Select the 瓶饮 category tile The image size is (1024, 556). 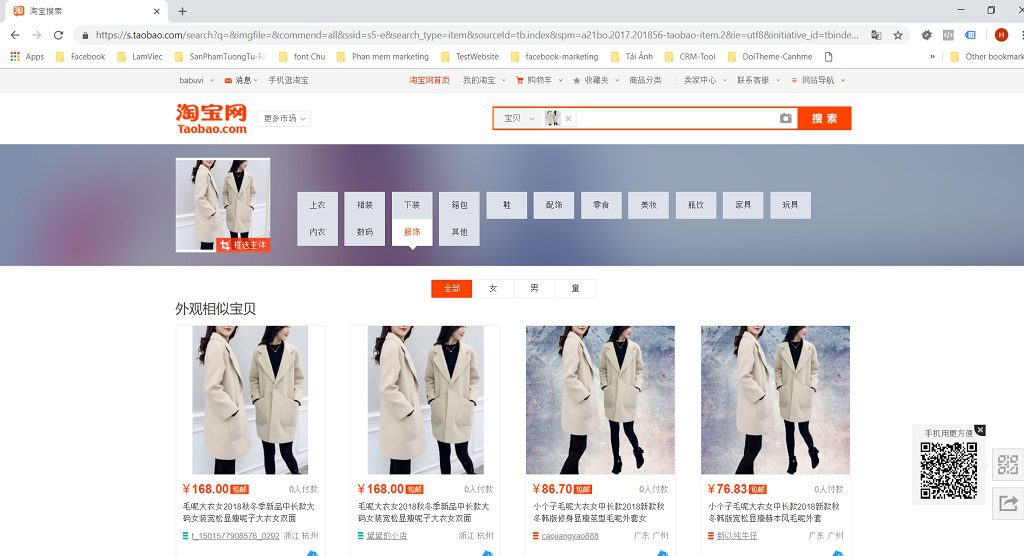click(x=696, y=205)
